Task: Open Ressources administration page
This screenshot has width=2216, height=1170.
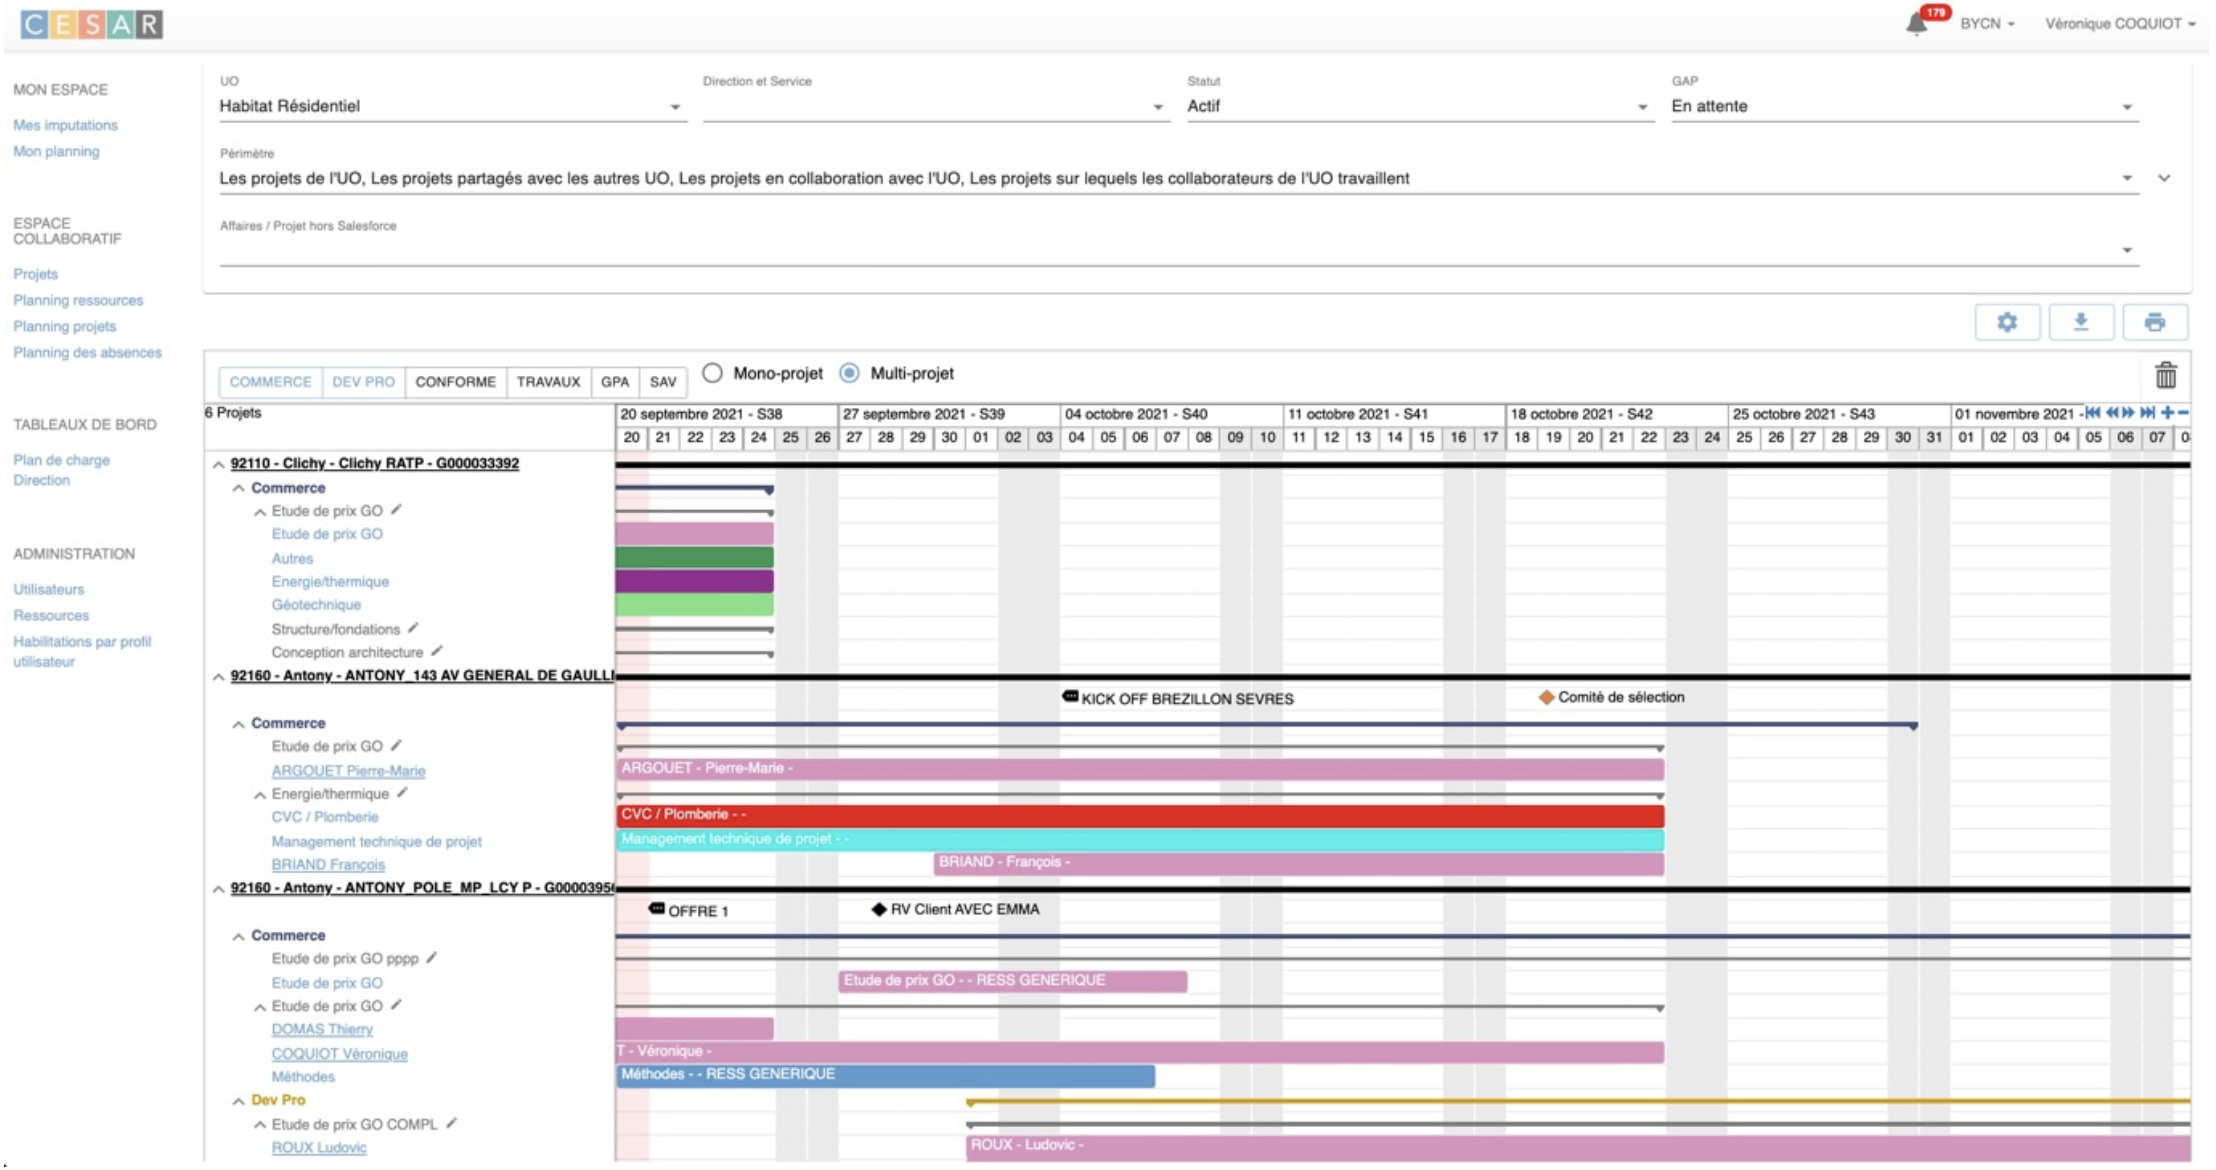Action: (x=51, y=615)
